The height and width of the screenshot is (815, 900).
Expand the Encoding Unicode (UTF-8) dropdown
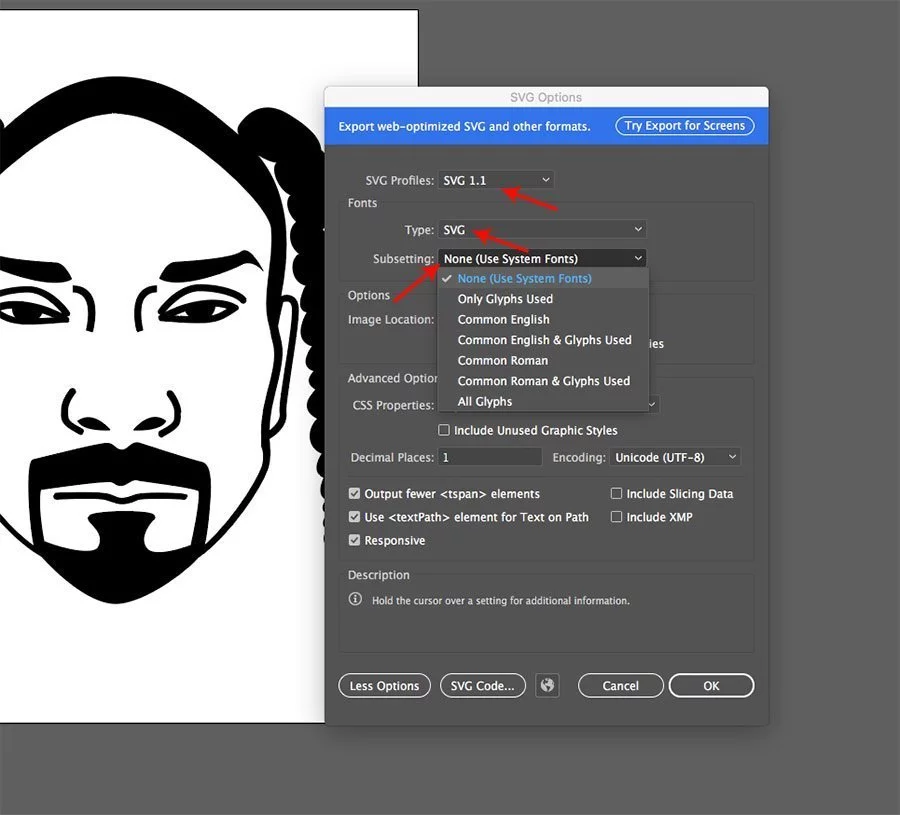[675, 457]
